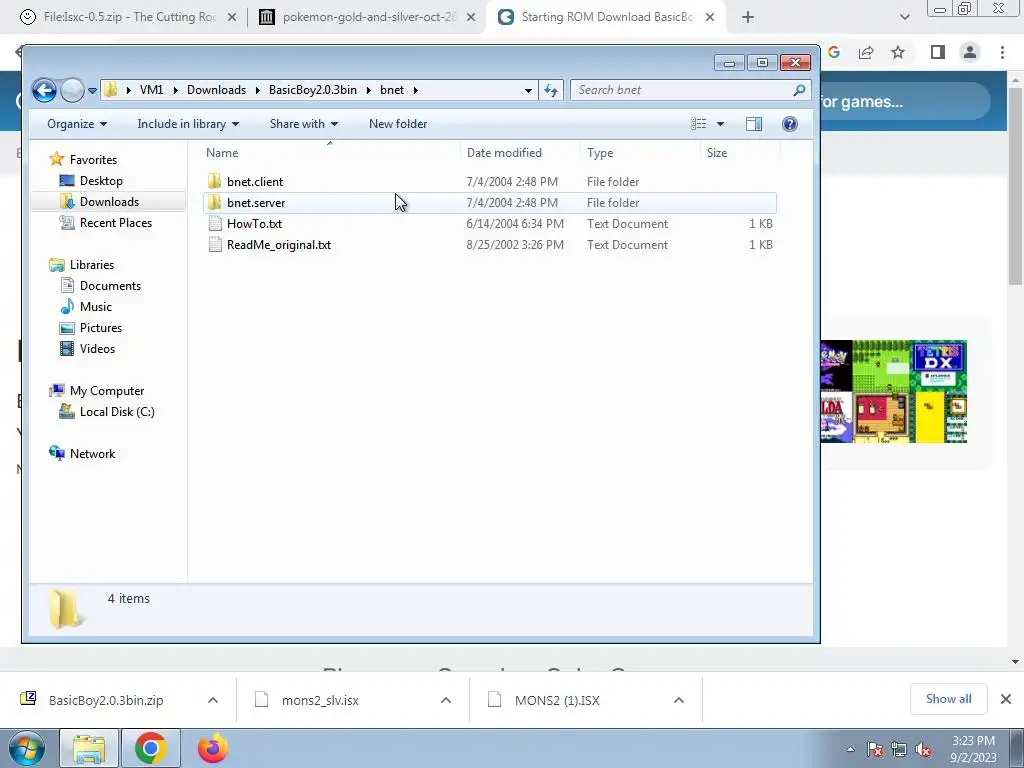Select the bnet.server folder
The image size is (1024, 768).
point(490,202)
